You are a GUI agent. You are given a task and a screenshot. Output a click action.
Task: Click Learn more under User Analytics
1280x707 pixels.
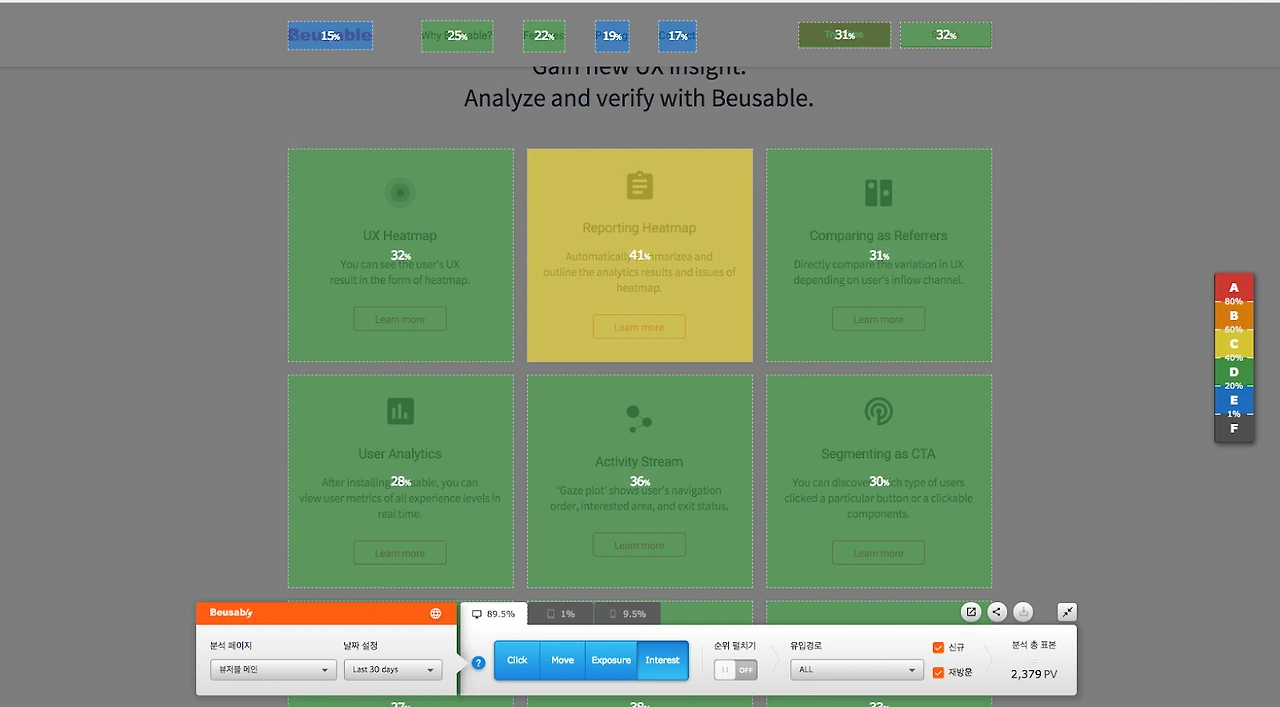[x=400, y=553]
